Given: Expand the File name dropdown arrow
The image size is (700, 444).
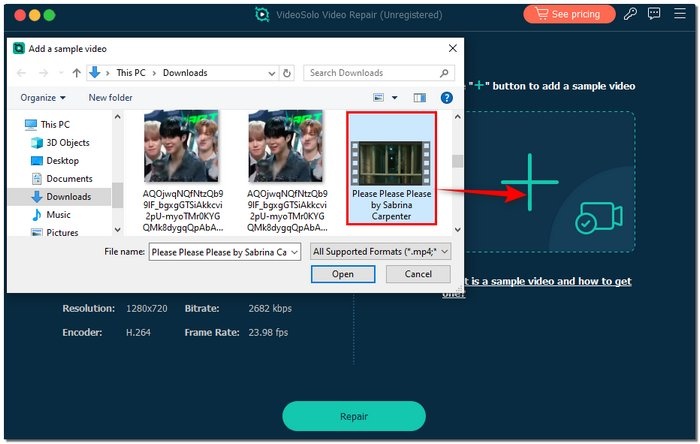Looking at the screenshot, I should tap(295, 252).
